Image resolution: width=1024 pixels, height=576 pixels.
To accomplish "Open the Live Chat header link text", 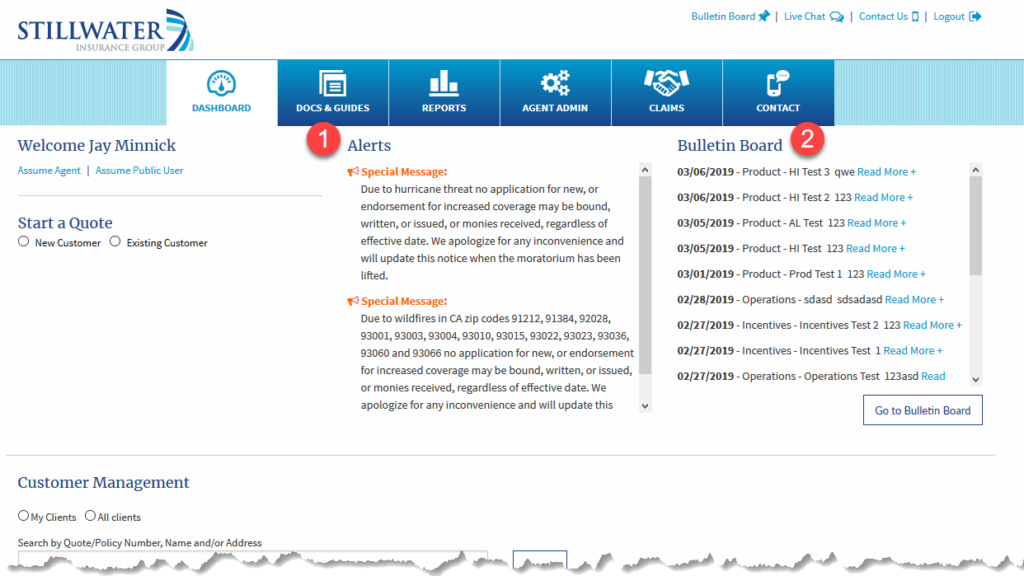I will (x=805, y=16).
